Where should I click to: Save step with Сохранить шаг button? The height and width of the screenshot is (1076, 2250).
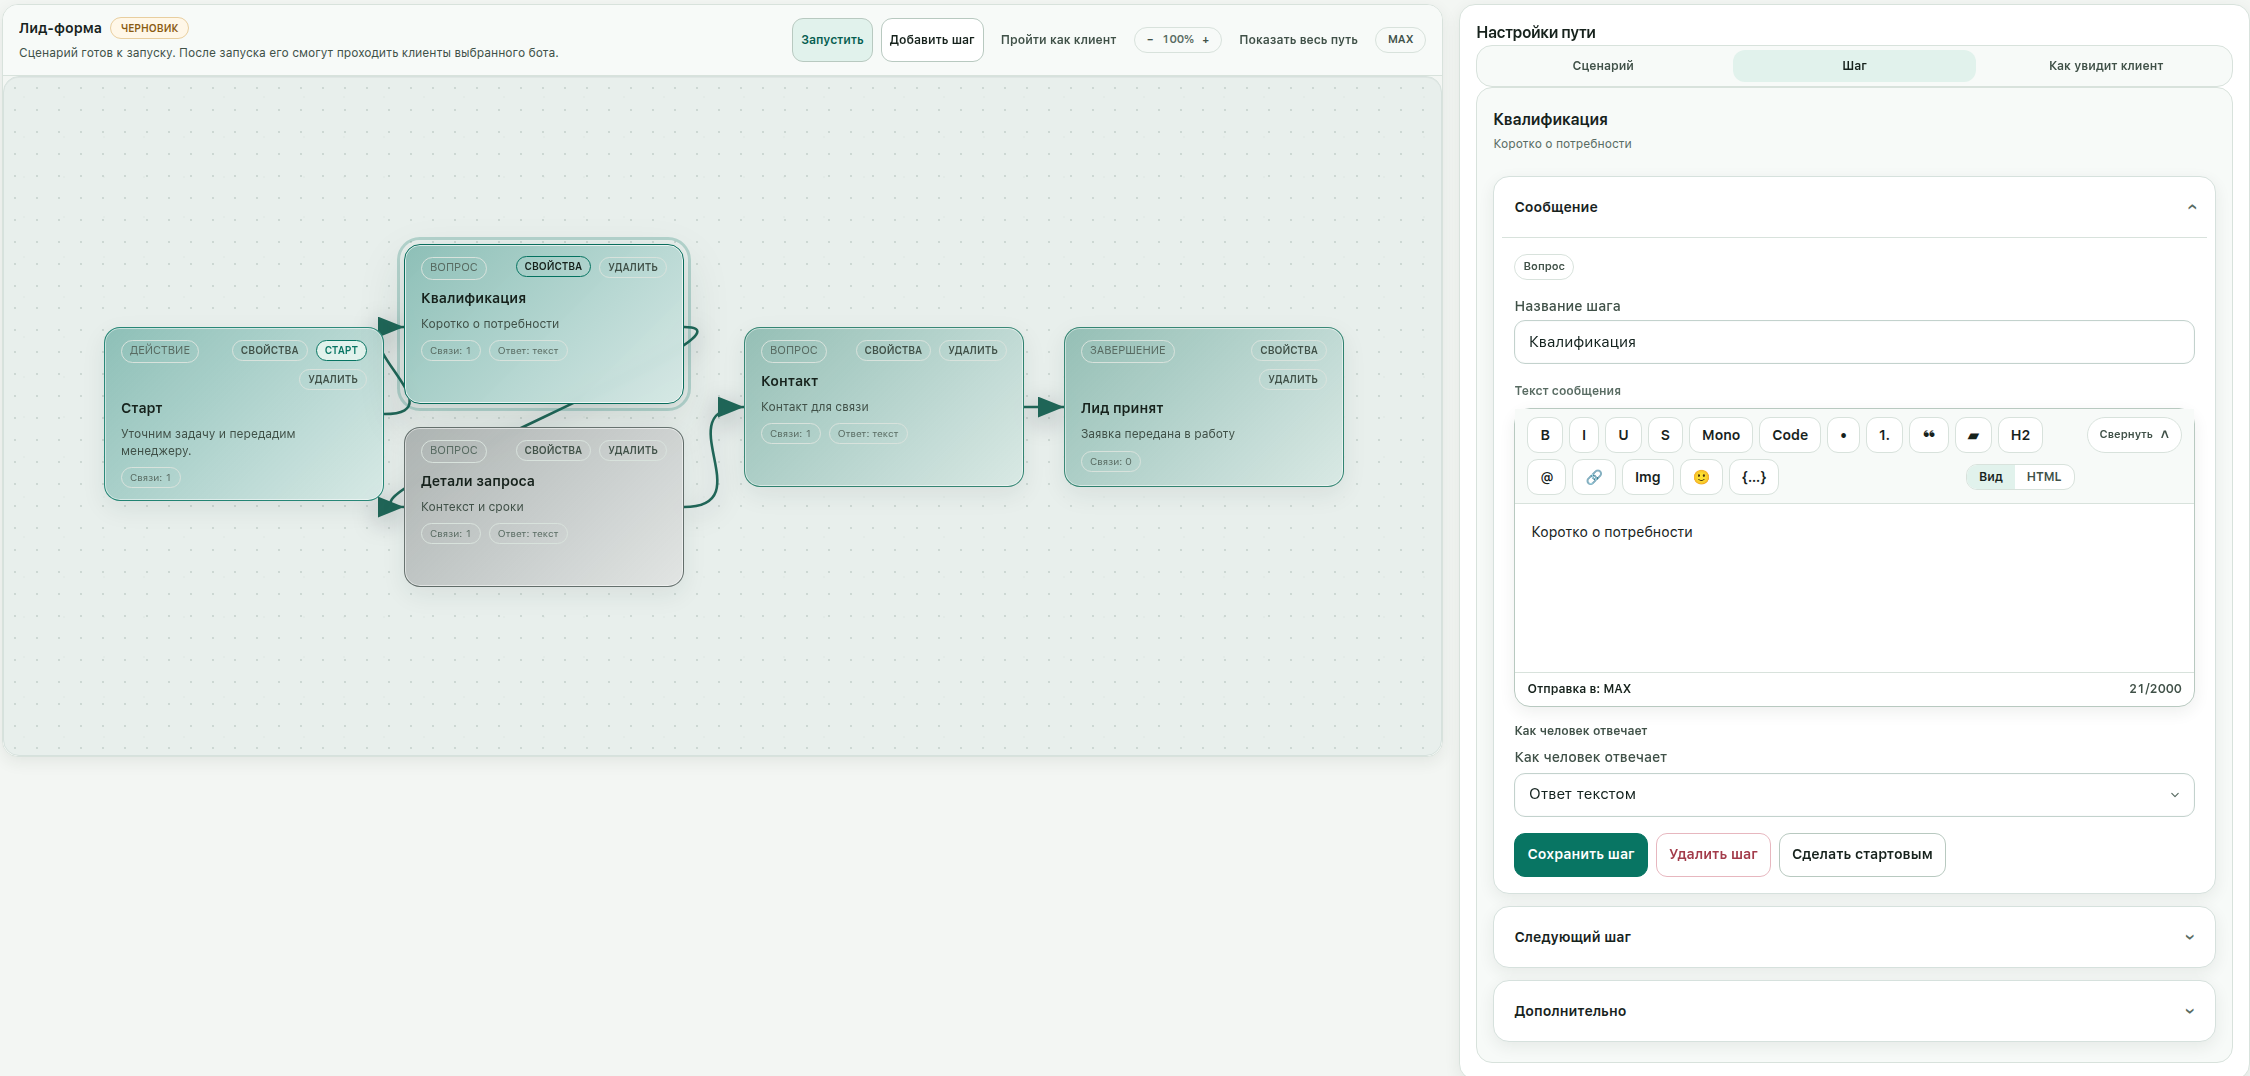click(1581, 855)
